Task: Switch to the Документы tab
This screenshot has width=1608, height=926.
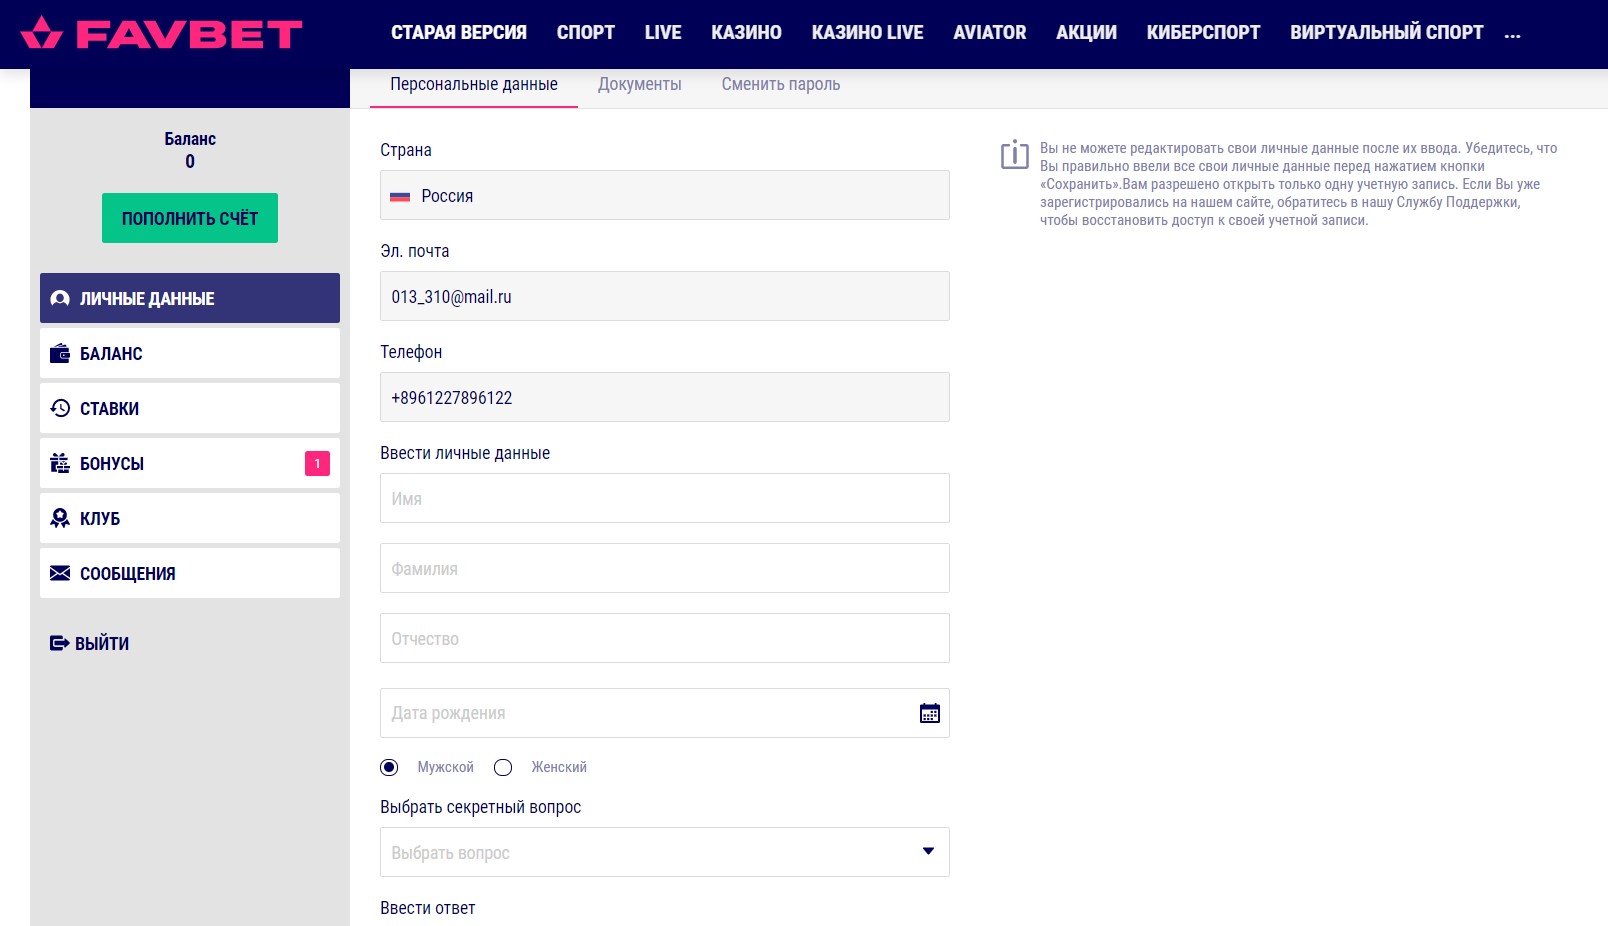Action: [x=639, y=85]
